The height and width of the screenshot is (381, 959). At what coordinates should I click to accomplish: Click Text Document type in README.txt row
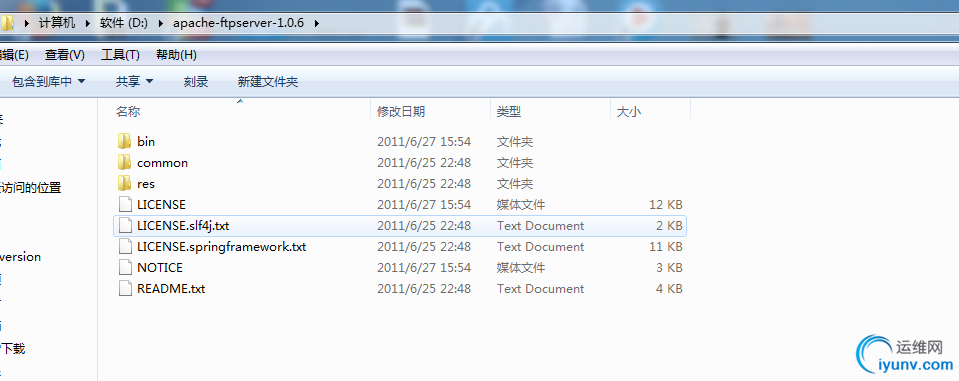[541, 289]
